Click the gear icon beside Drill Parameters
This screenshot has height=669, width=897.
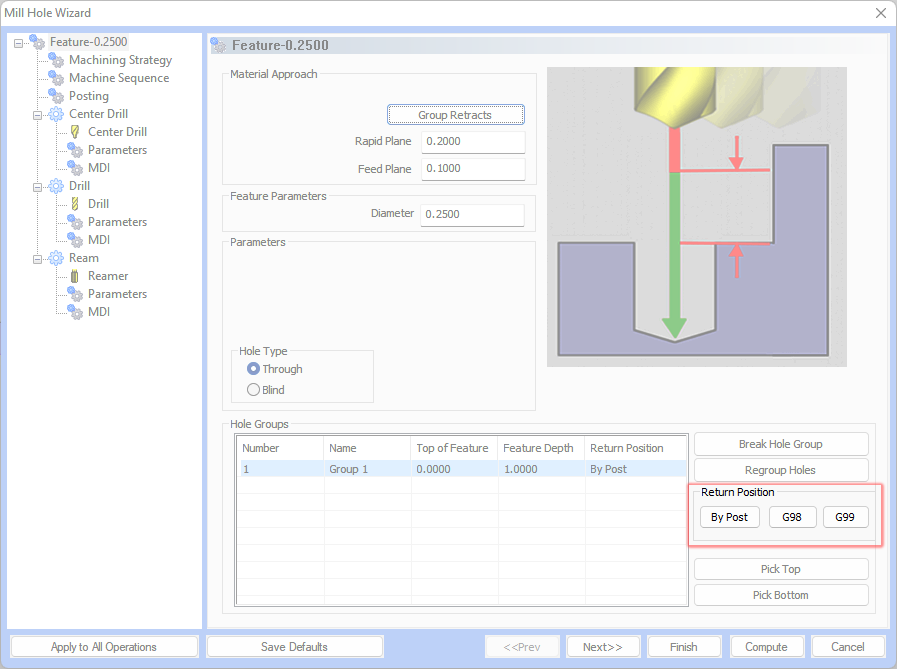75,222
